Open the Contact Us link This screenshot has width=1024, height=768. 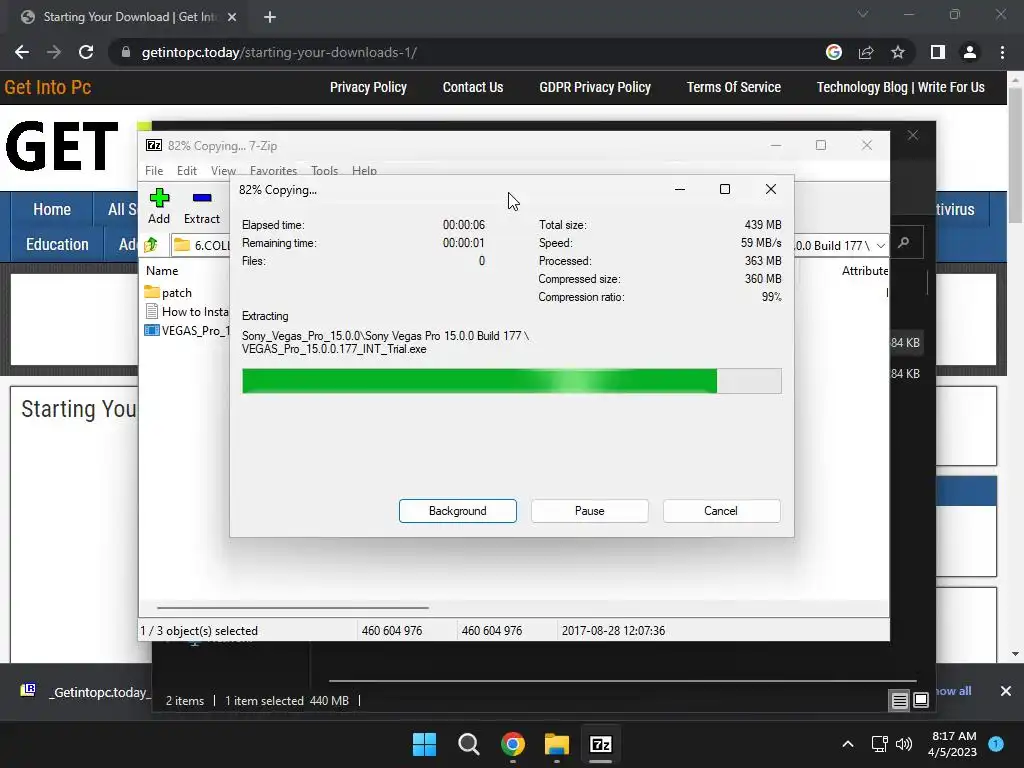tap(473, 87)
